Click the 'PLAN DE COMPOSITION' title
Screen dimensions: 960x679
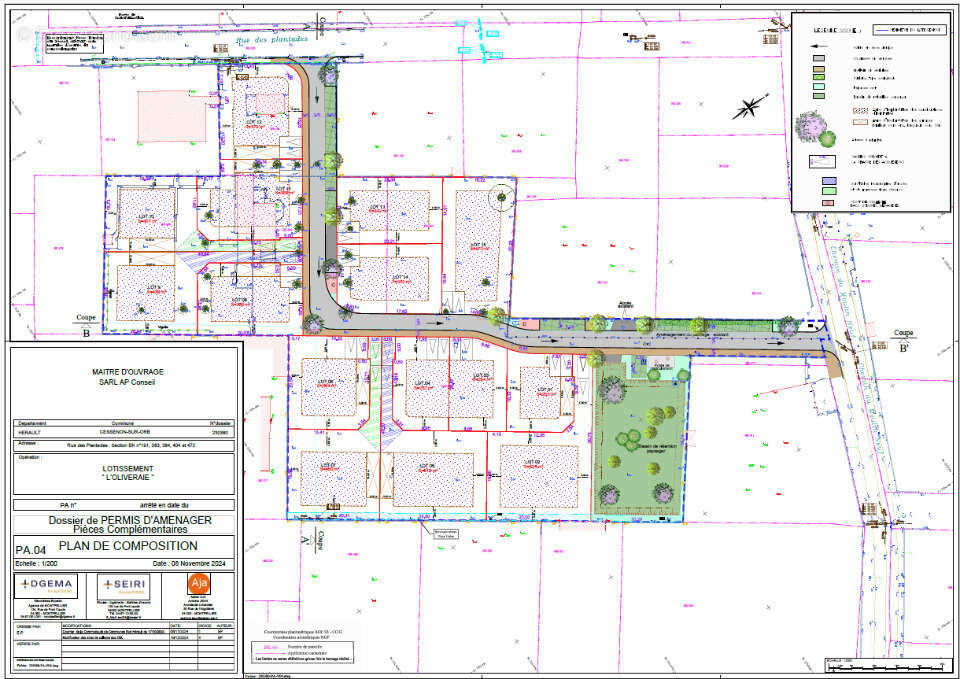[128, 546]
